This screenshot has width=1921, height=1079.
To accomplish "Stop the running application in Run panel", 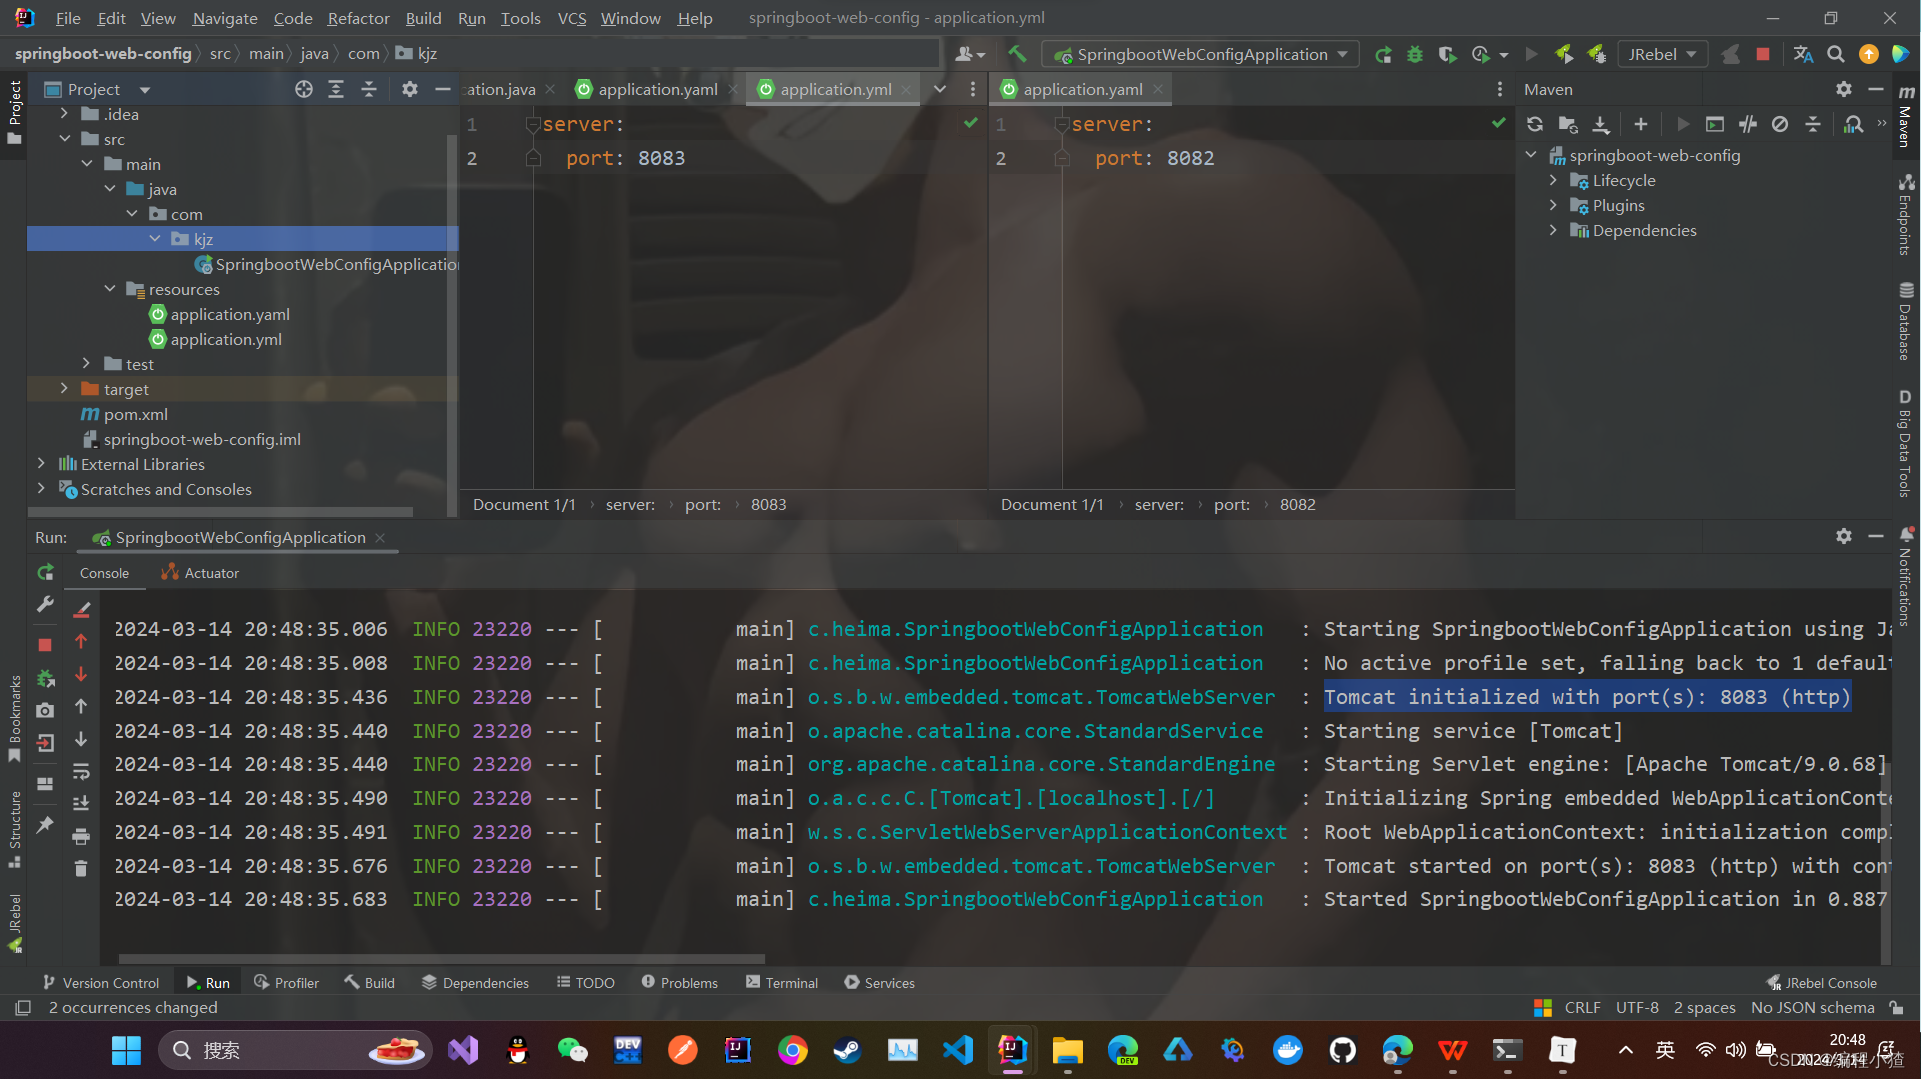I will point(45,645).
